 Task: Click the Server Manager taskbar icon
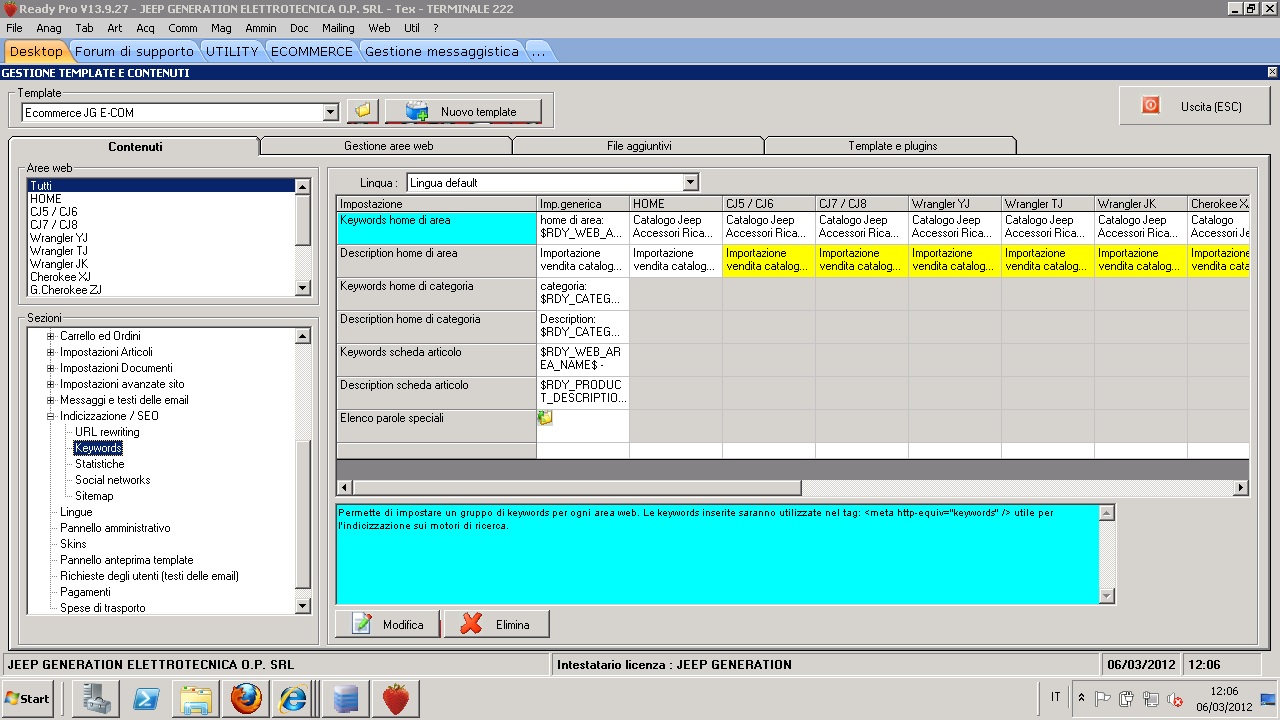pos(97,698)
